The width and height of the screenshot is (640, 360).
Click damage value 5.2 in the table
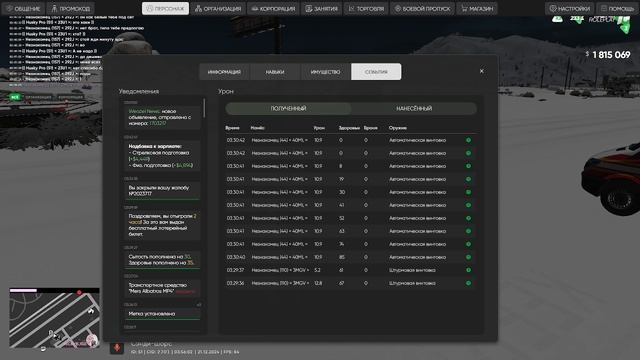pos(318,270)
